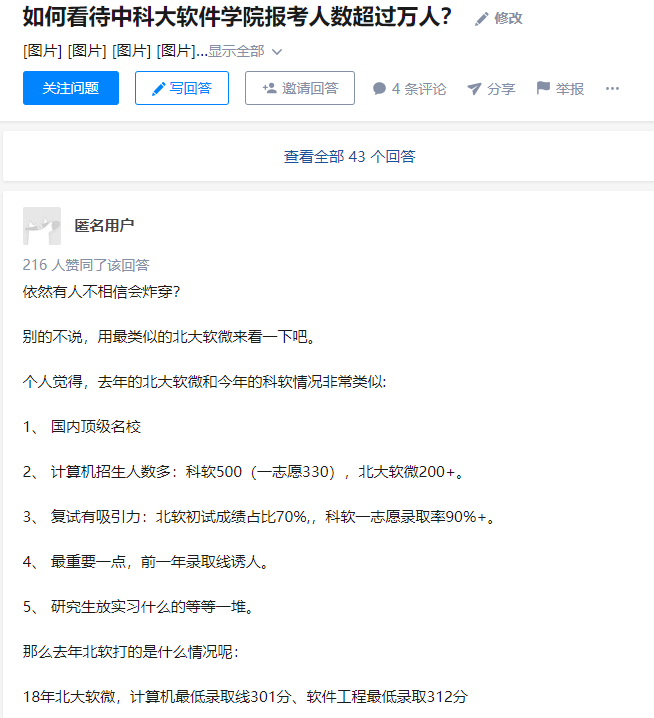Click the line 1、国内顶级名校
Image resolution: width=654 pixels, height=718 pixels.
click(82, 426)
